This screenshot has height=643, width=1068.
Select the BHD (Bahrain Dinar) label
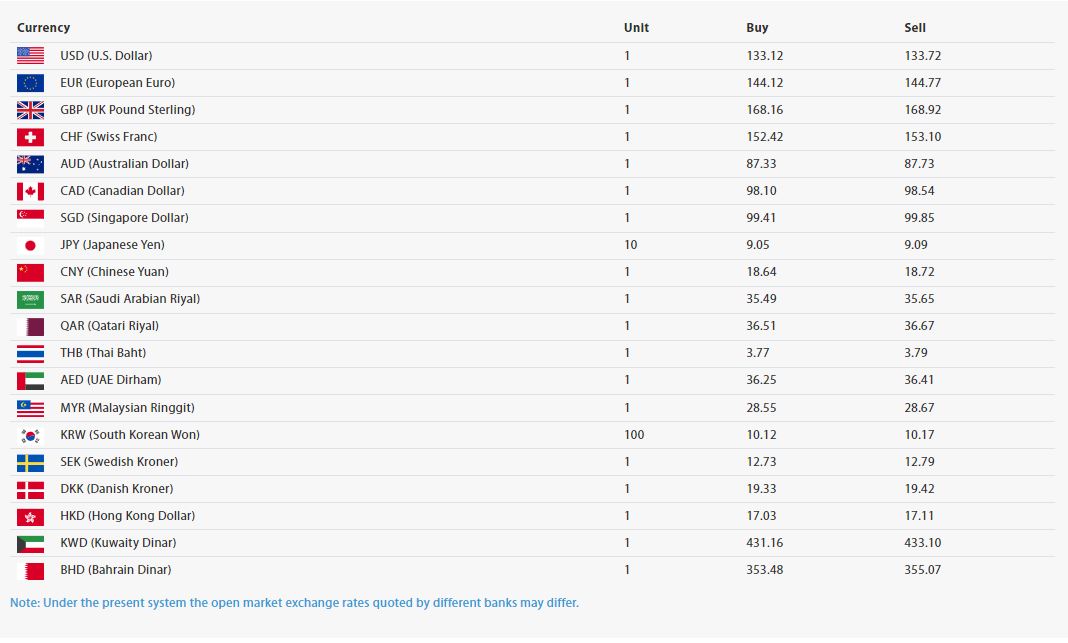[115, 570]
